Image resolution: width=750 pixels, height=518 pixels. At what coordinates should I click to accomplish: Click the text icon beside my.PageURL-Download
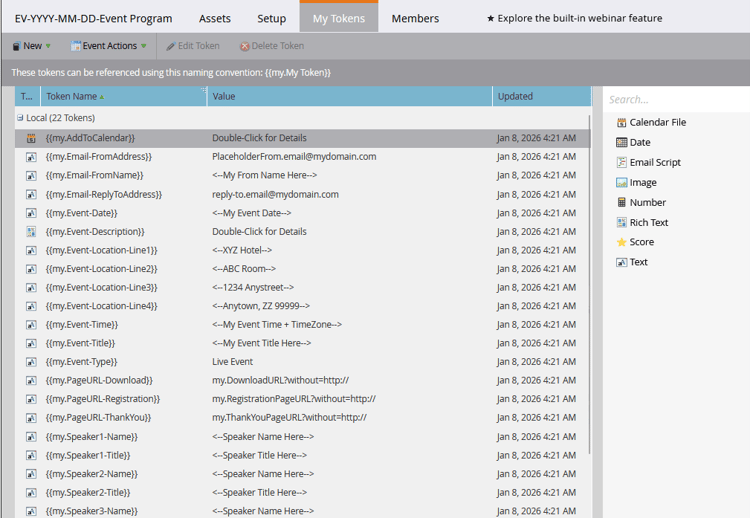[31, 381]
